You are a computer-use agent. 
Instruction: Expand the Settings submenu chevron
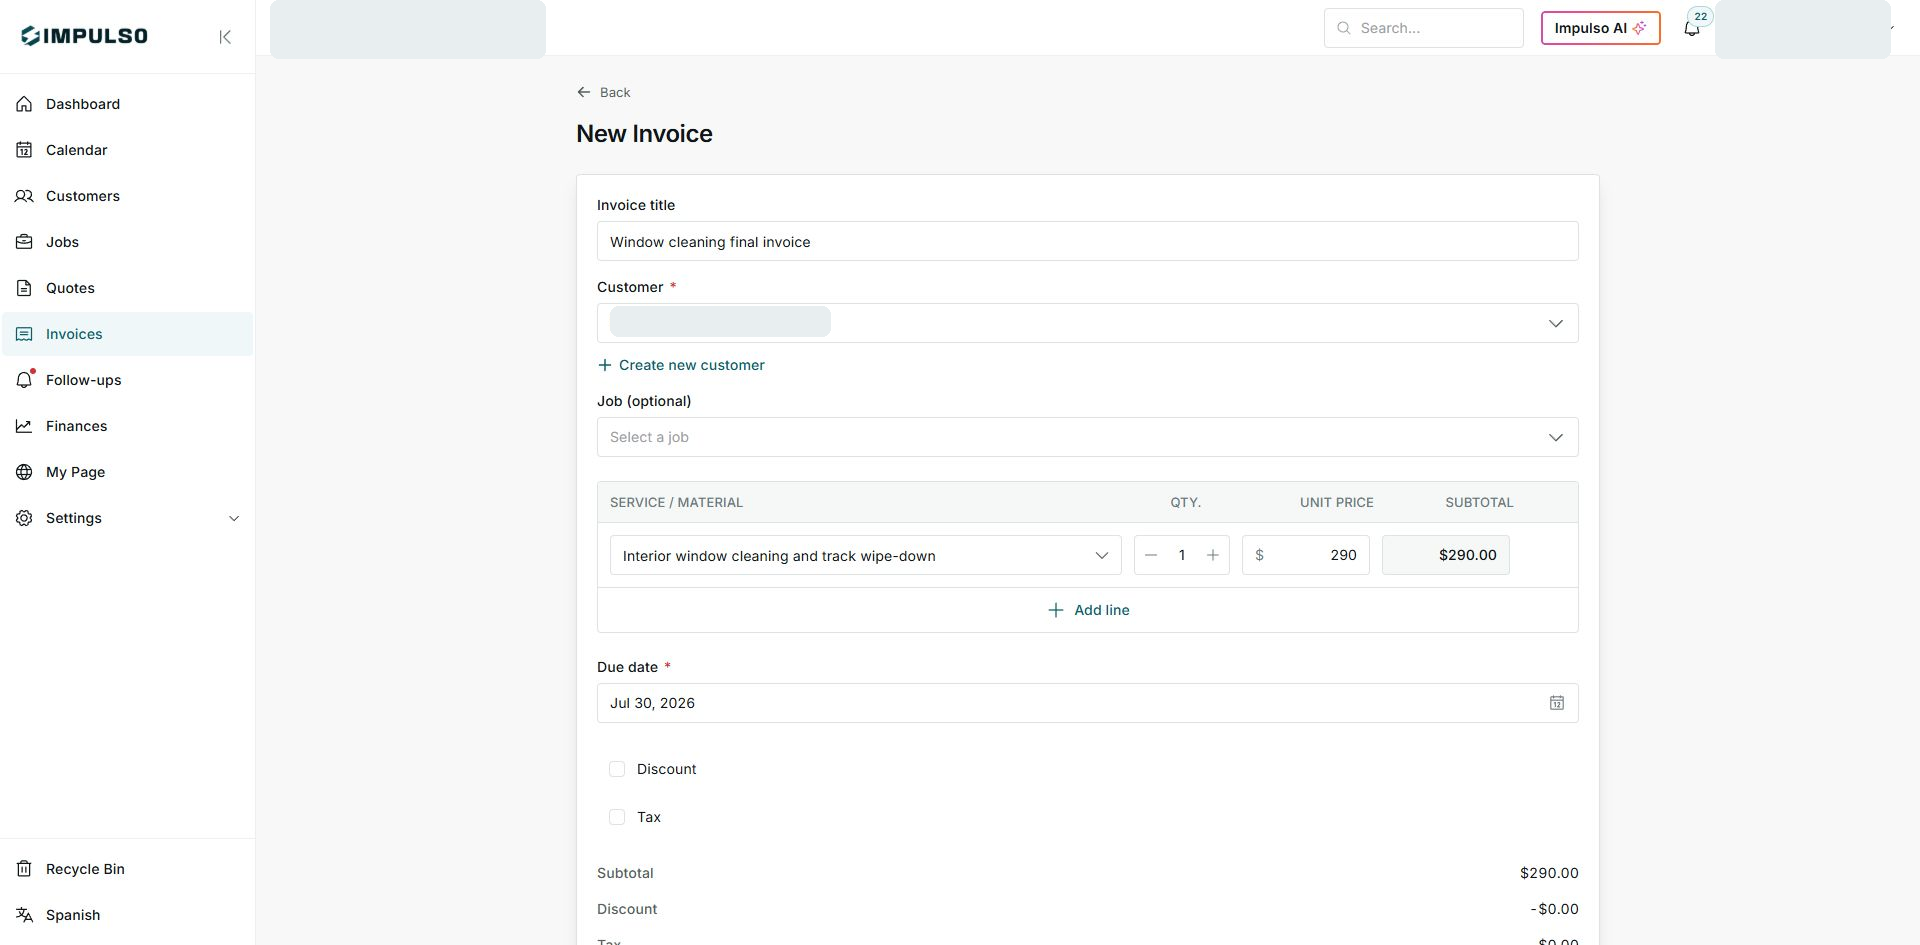pos(234,518)
